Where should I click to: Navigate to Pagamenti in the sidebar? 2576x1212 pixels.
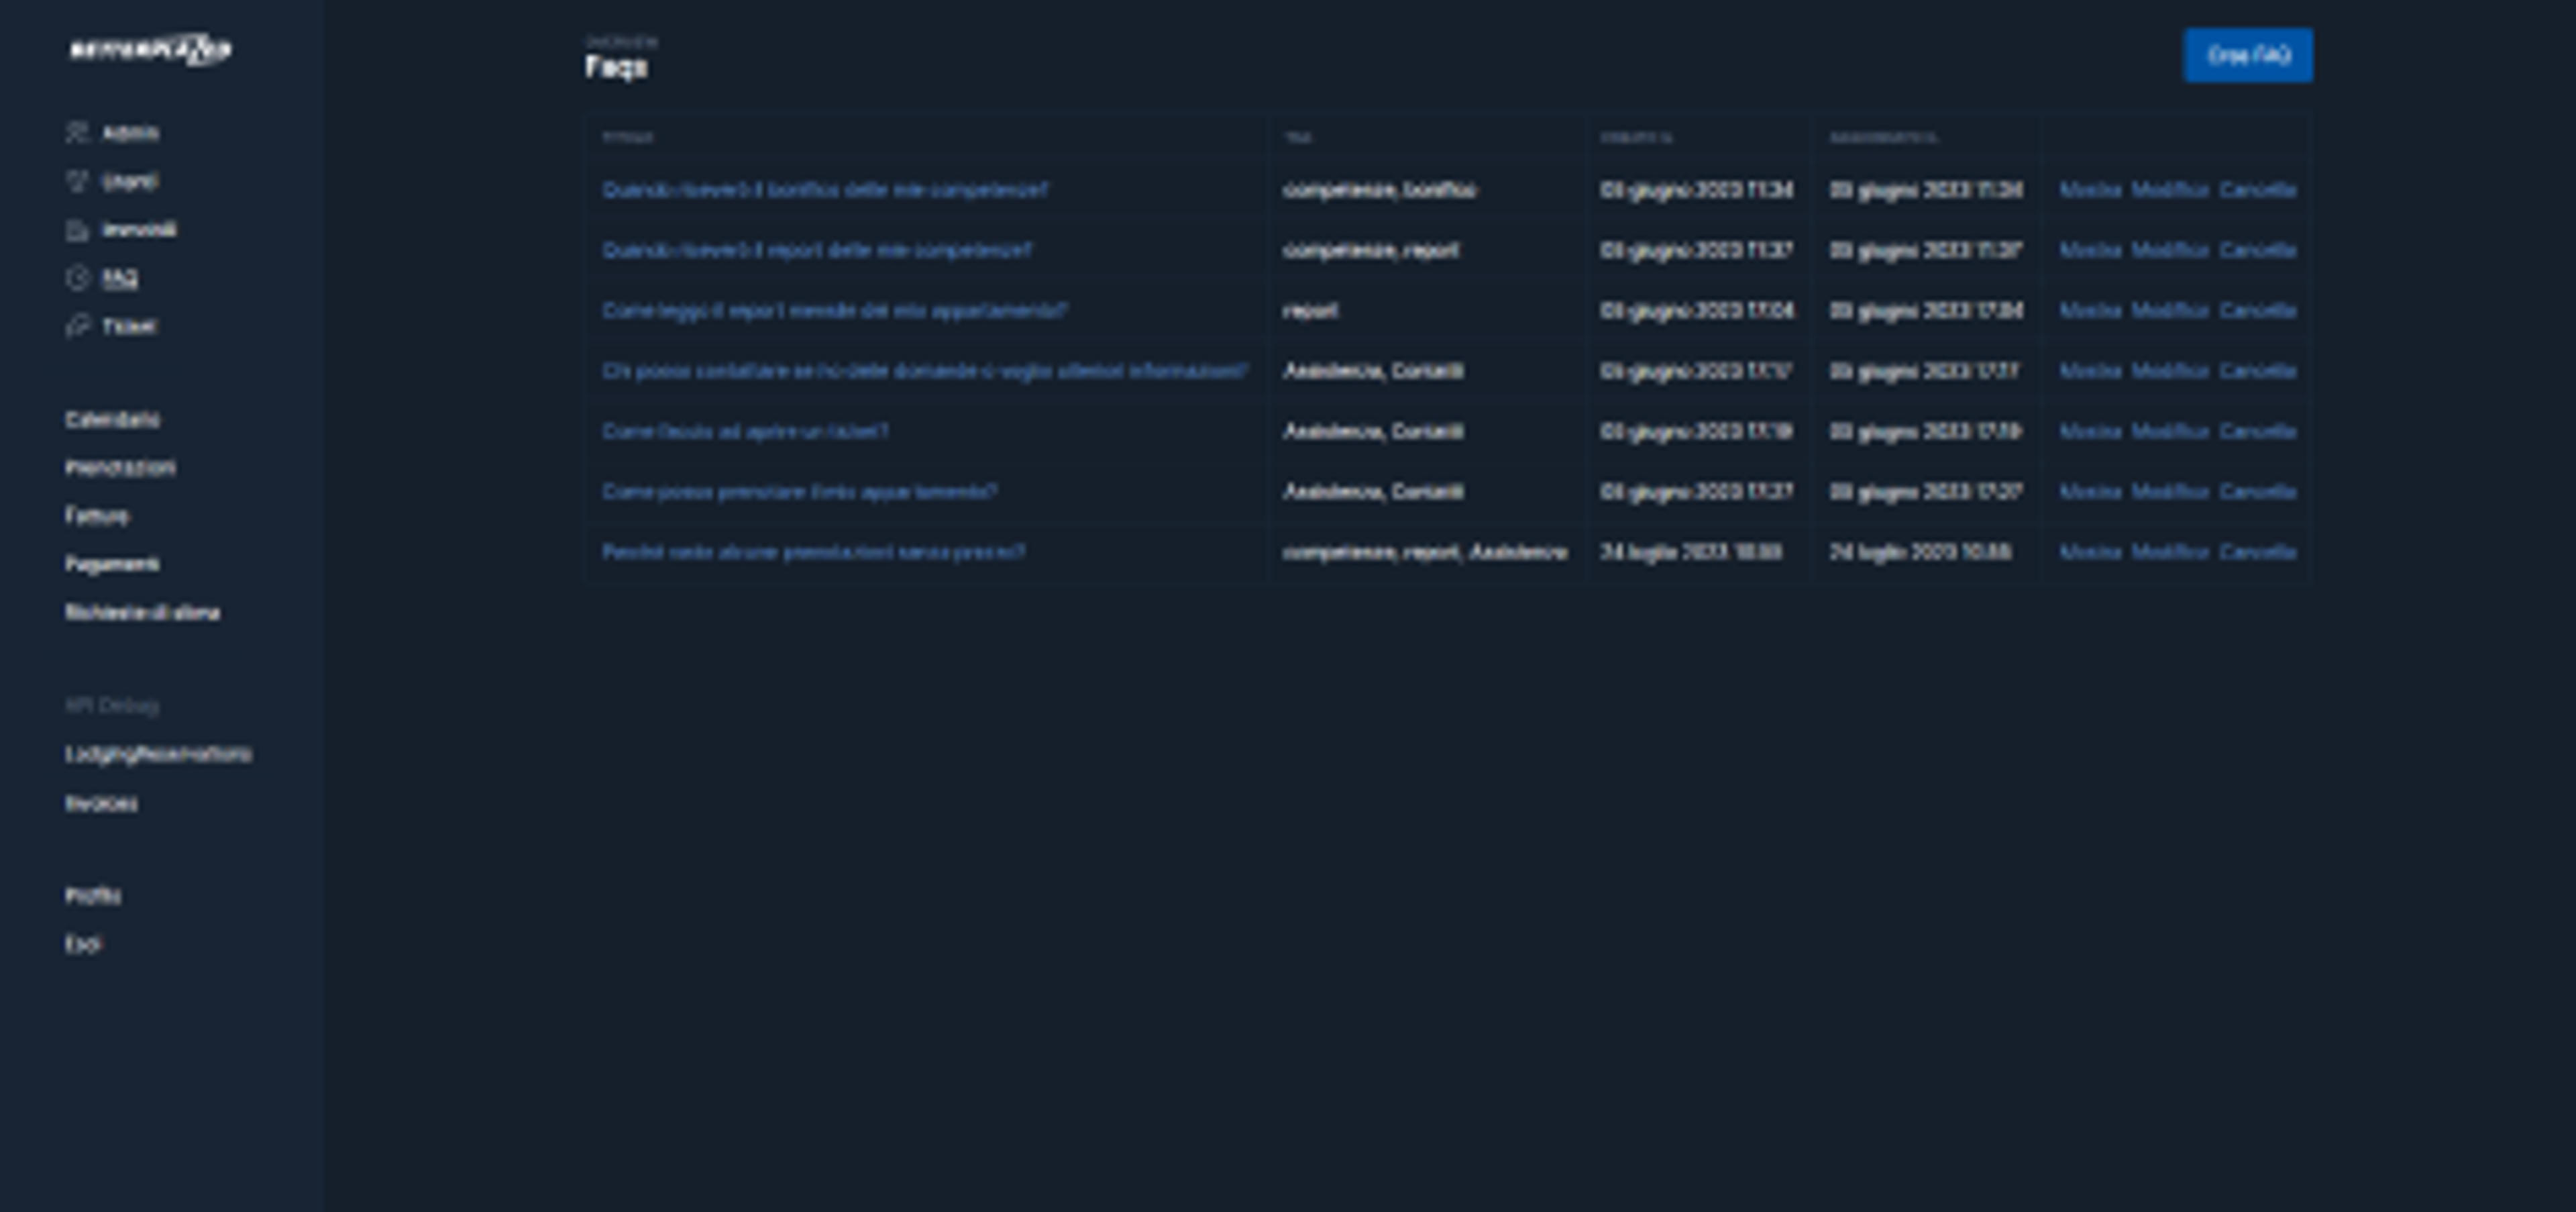(x=112, y=564)
